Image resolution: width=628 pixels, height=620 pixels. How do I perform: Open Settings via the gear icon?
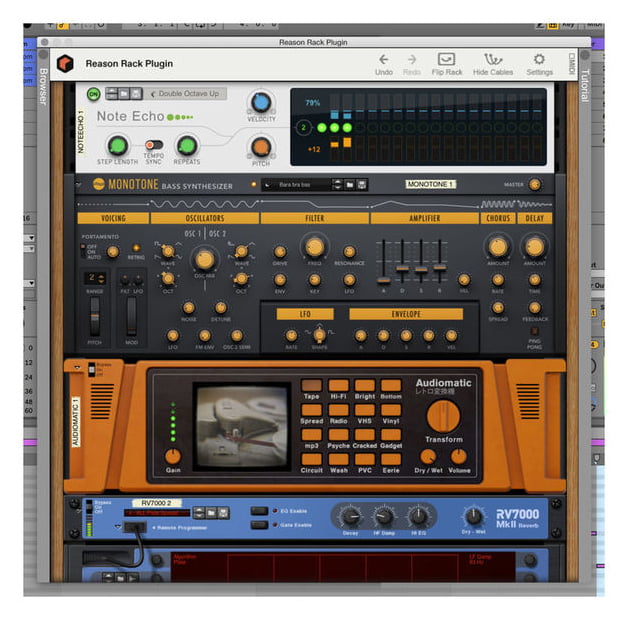539,59
